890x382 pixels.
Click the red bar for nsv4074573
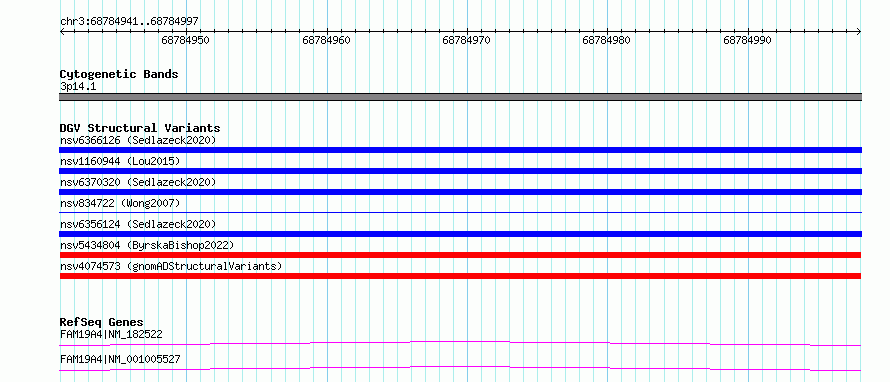coord(460,276)
